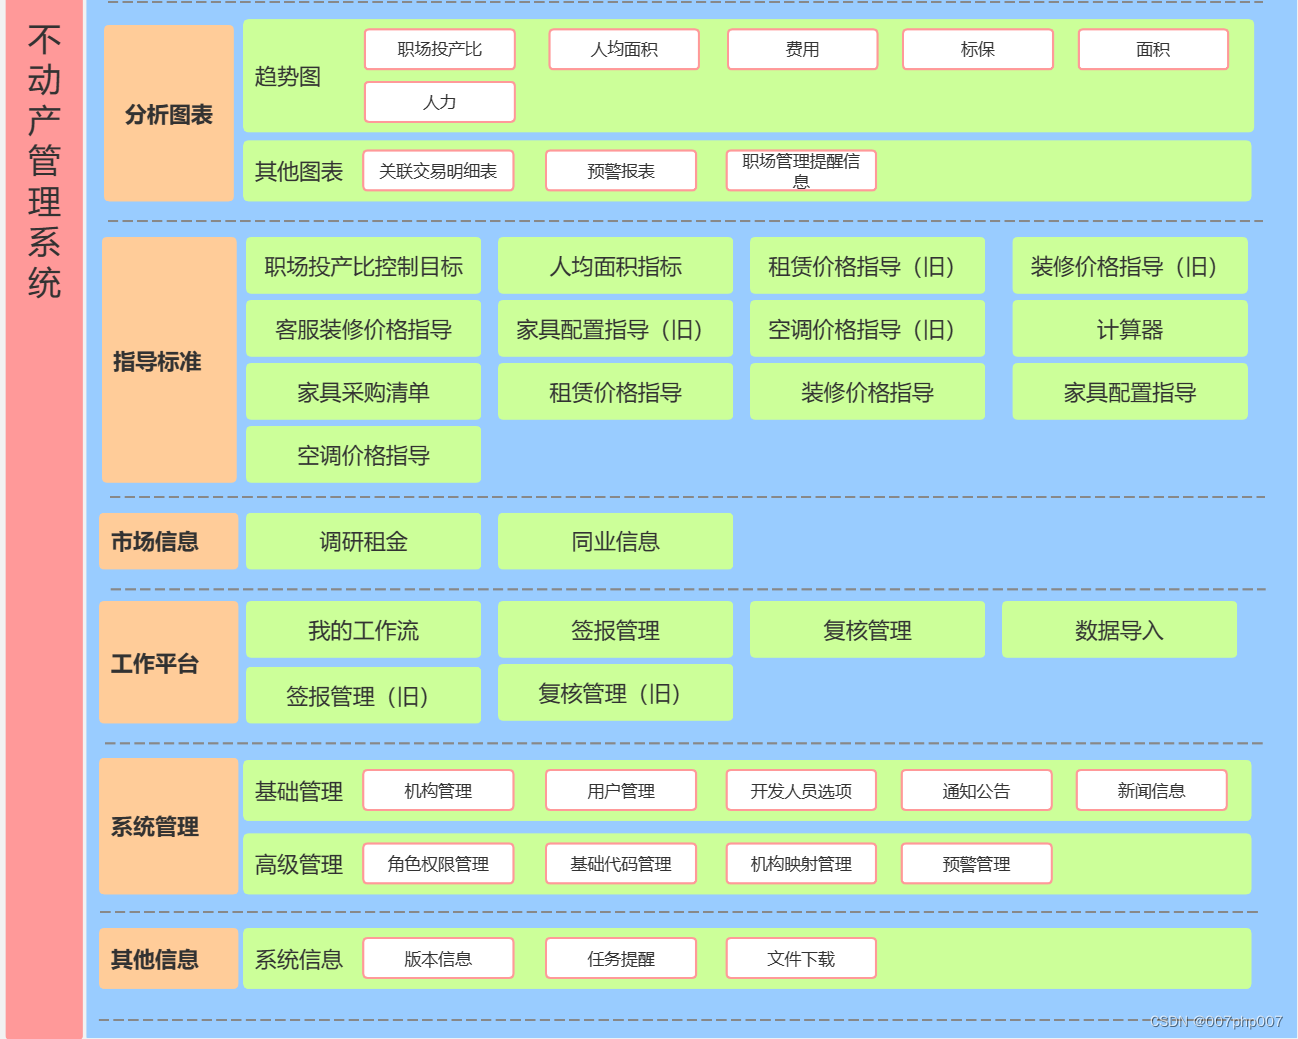Open 角色权限管理 box

pos(438,863)
